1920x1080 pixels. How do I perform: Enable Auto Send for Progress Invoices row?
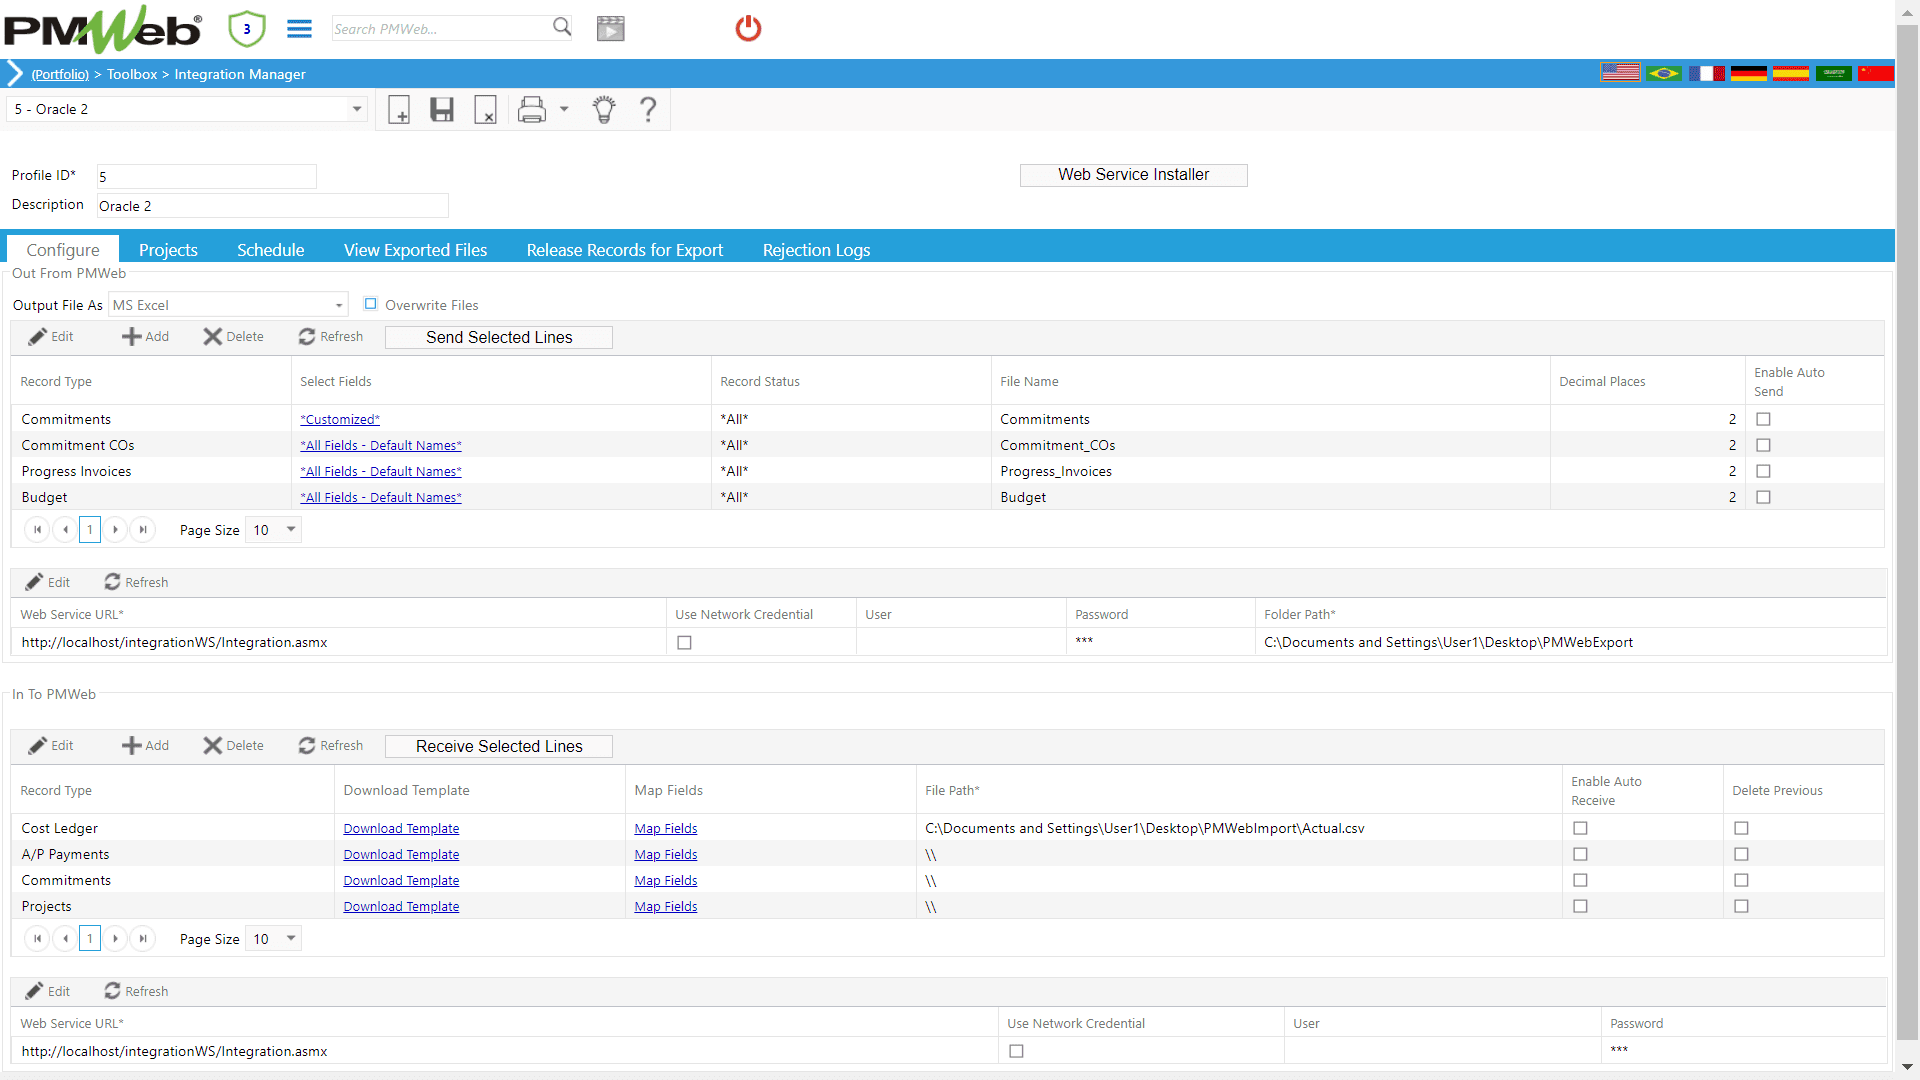(x=1763, y=472)
